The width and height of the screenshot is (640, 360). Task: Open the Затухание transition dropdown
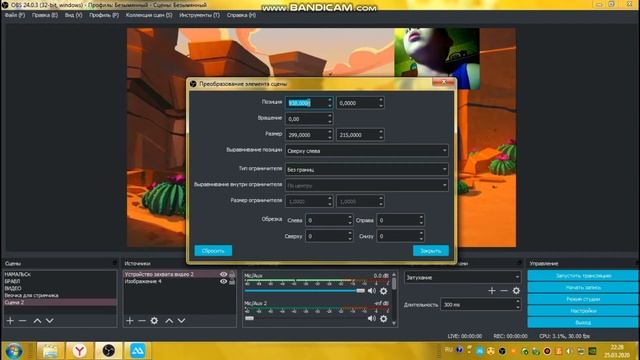(x=462, y=277)
